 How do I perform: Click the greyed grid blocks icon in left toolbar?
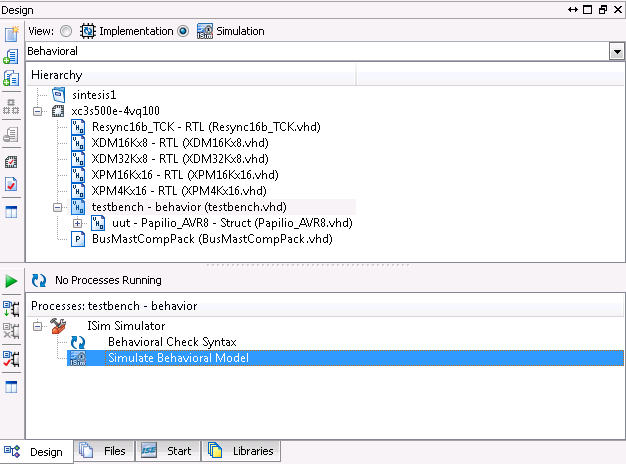click(x=11, y=107)
